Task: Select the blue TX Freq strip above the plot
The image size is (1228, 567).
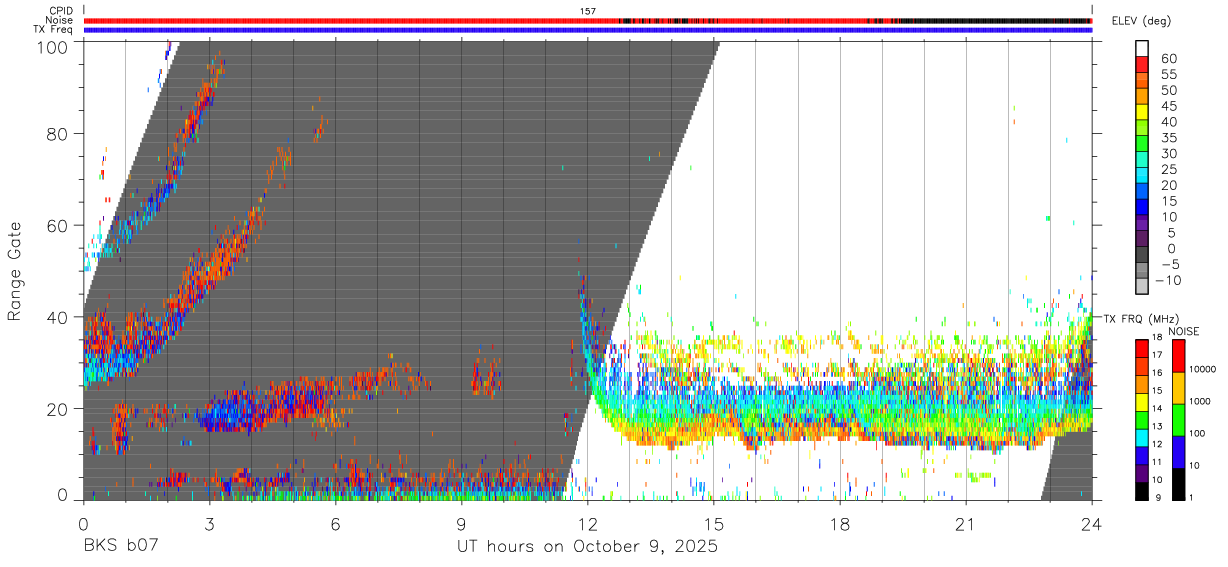Action: click(588, 30)
